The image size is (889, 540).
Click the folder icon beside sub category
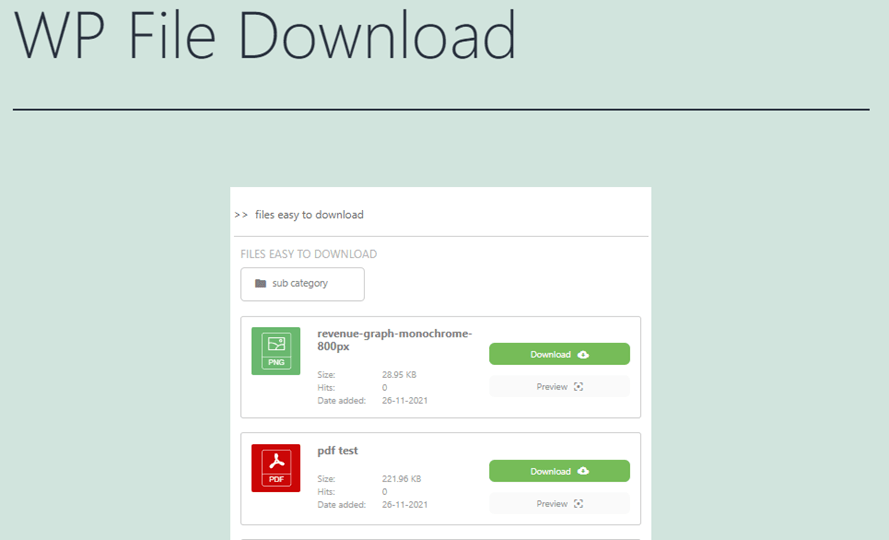point(261,284)
